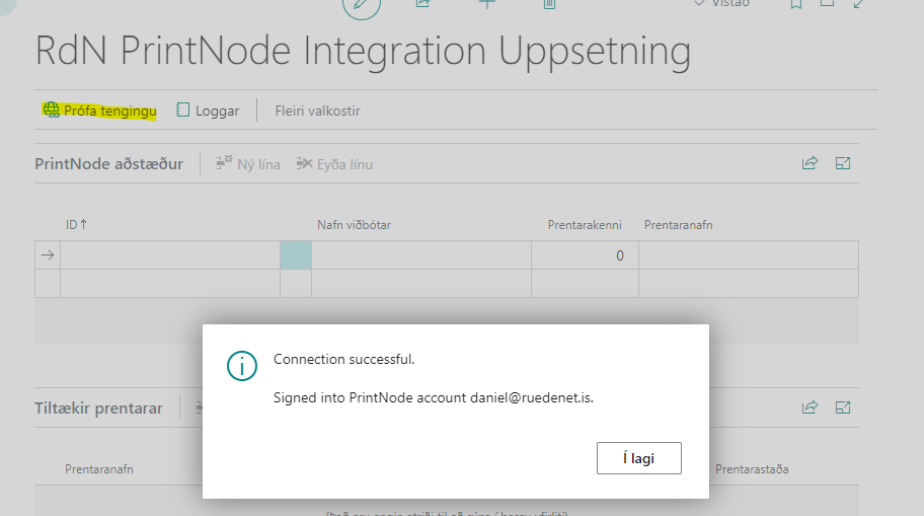Image resolution: width=924 pixels, height=516 pixels.
Task: Share the PrintNode aðstæður list
Action: [x=810, y=163]
